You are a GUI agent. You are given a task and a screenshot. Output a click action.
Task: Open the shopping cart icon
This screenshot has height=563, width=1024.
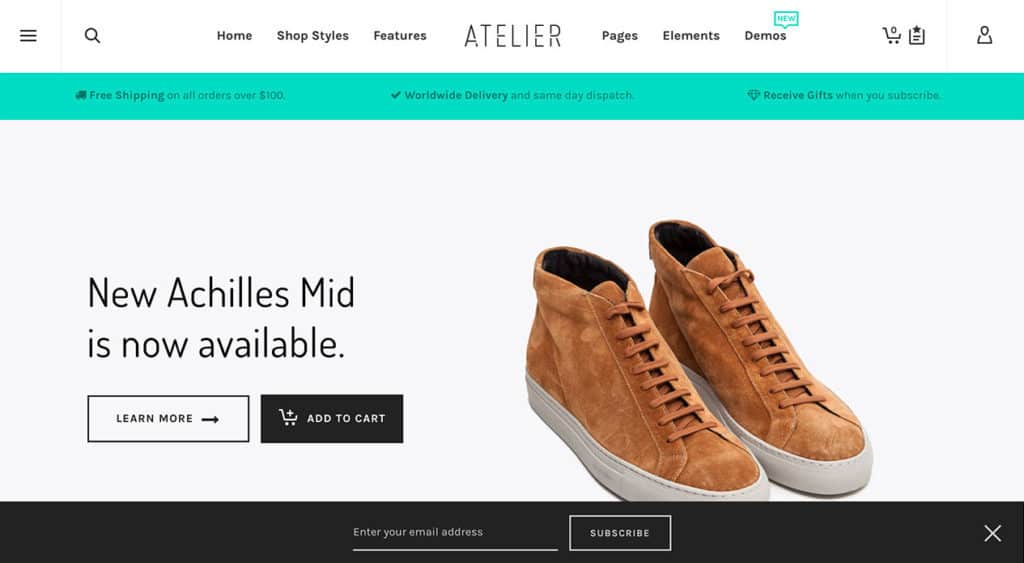click(891, 35)
